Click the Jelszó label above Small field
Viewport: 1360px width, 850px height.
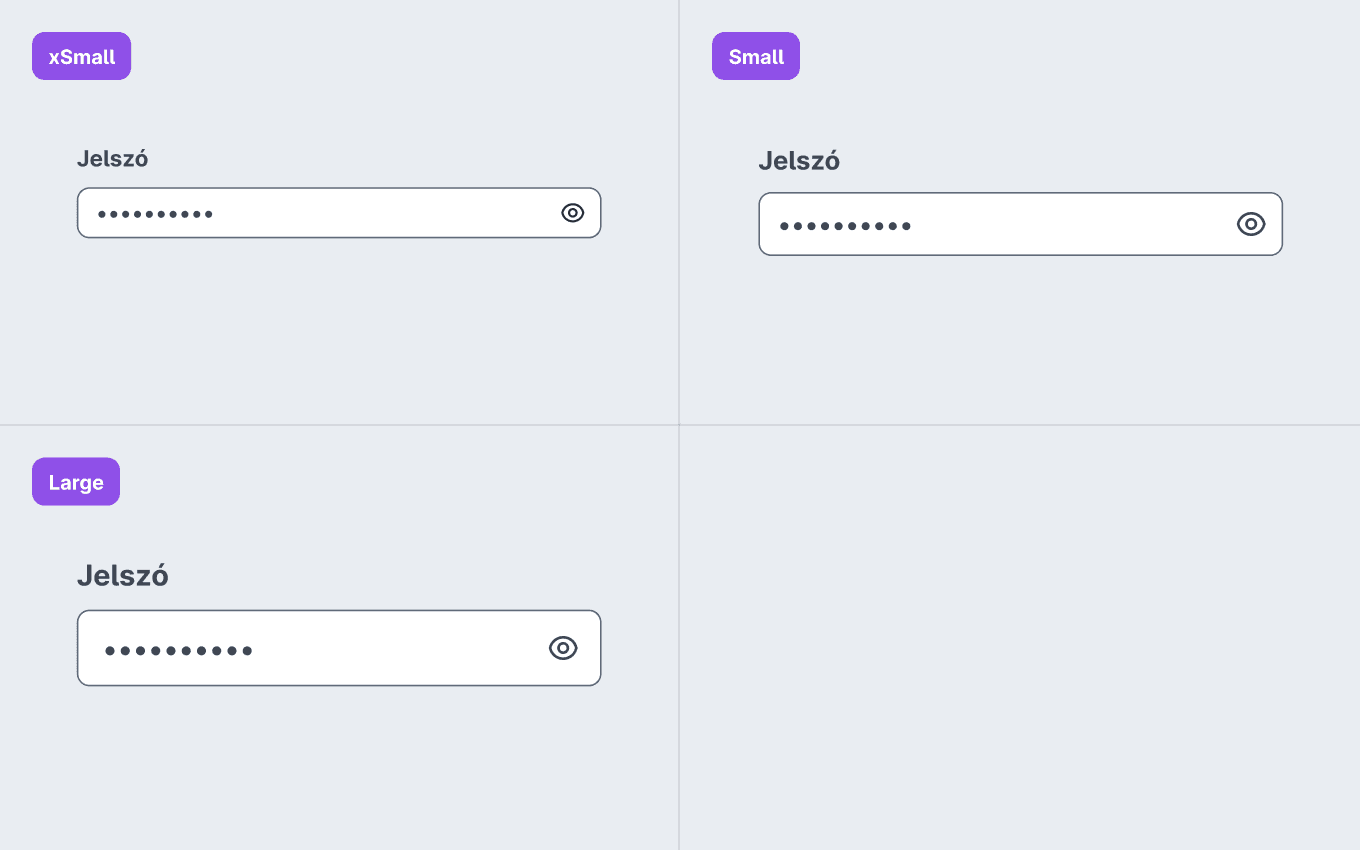pyautogui.click(x=799, y=160)
